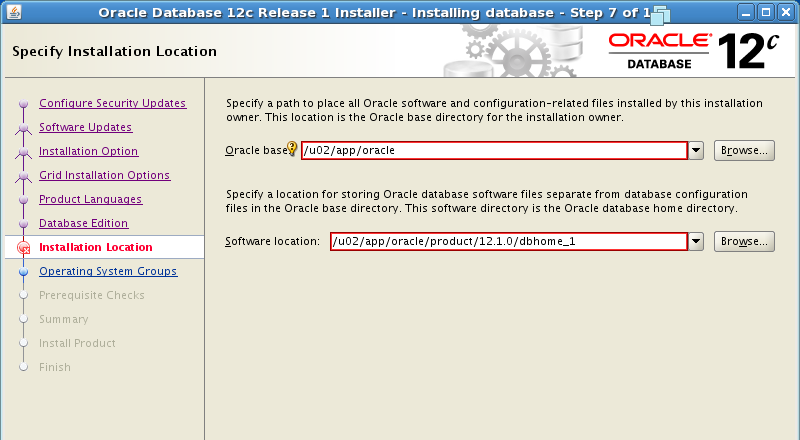800x440 pixels.
Task: Click into the Software location path field
Action: click(509, 241)
